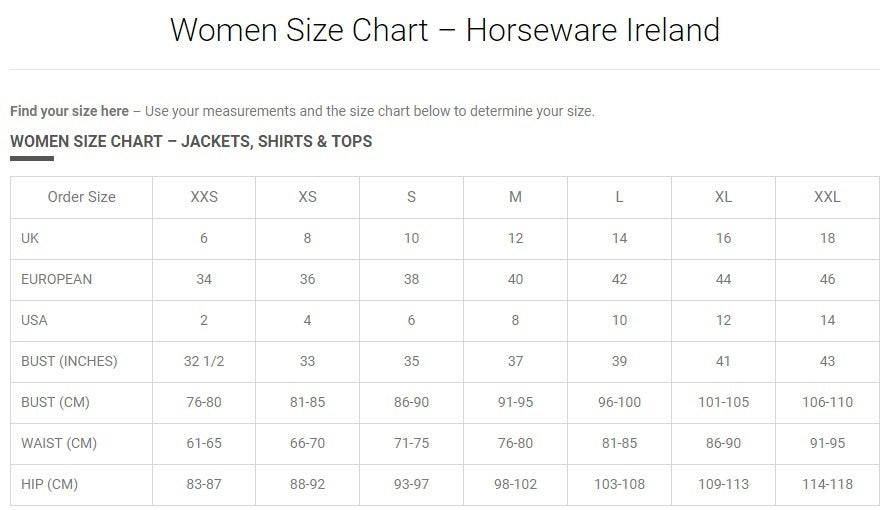Select the XXL column header
This screenshot has width=889, height=510.
(827, 197)
